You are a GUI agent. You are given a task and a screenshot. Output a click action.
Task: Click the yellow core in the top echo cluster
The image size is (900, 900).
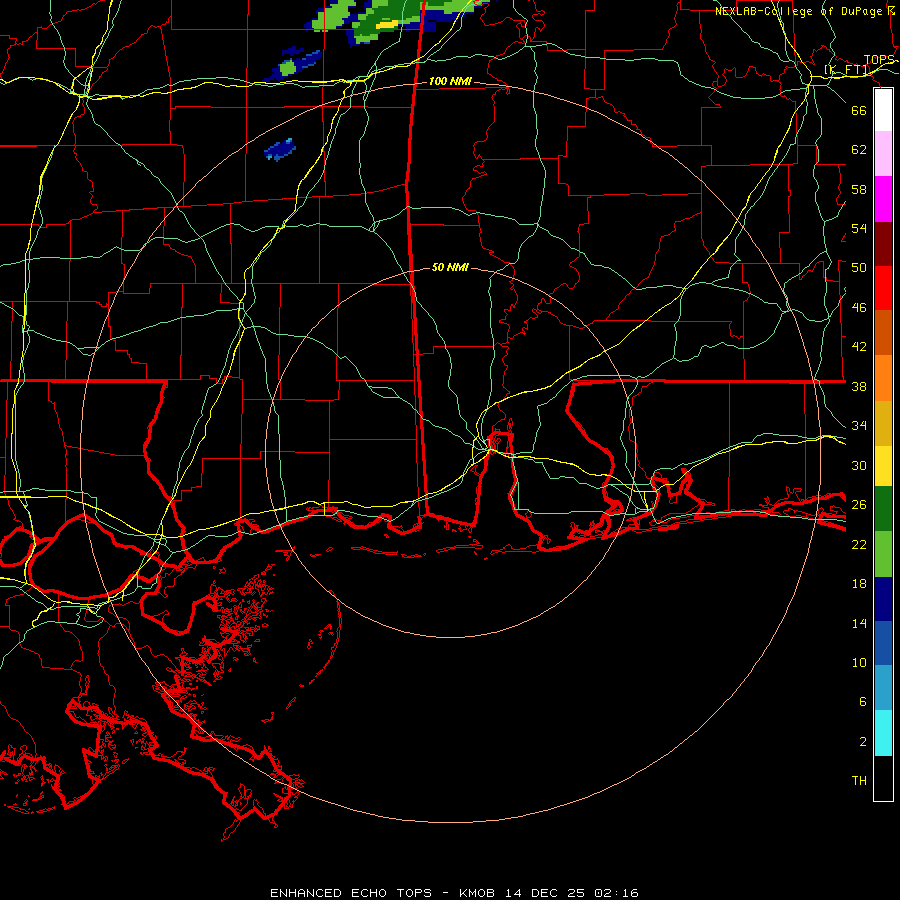pyautogui.click(x=387, y=25)
